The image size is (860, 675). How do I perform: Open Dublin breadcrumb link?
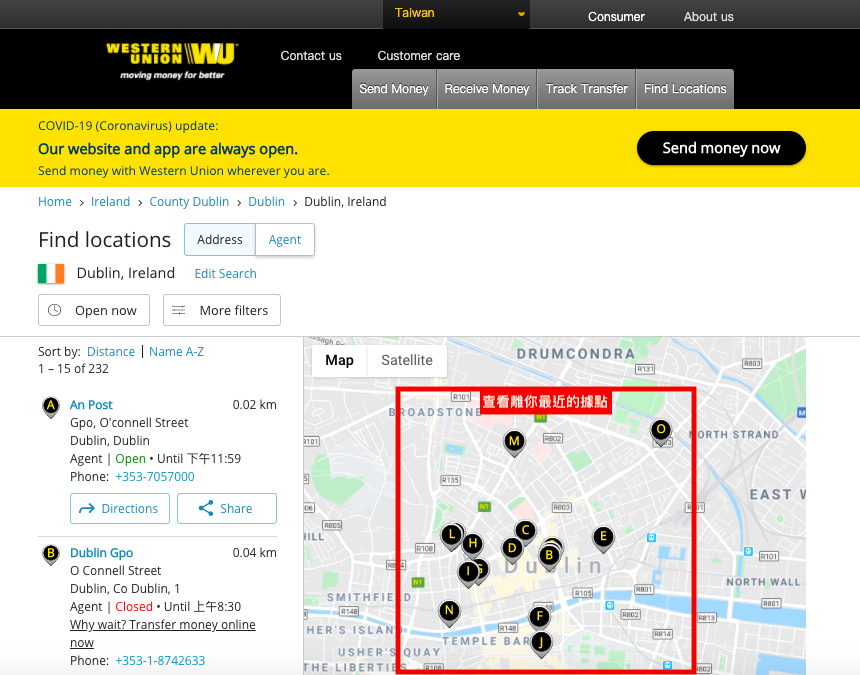(267, 202)
